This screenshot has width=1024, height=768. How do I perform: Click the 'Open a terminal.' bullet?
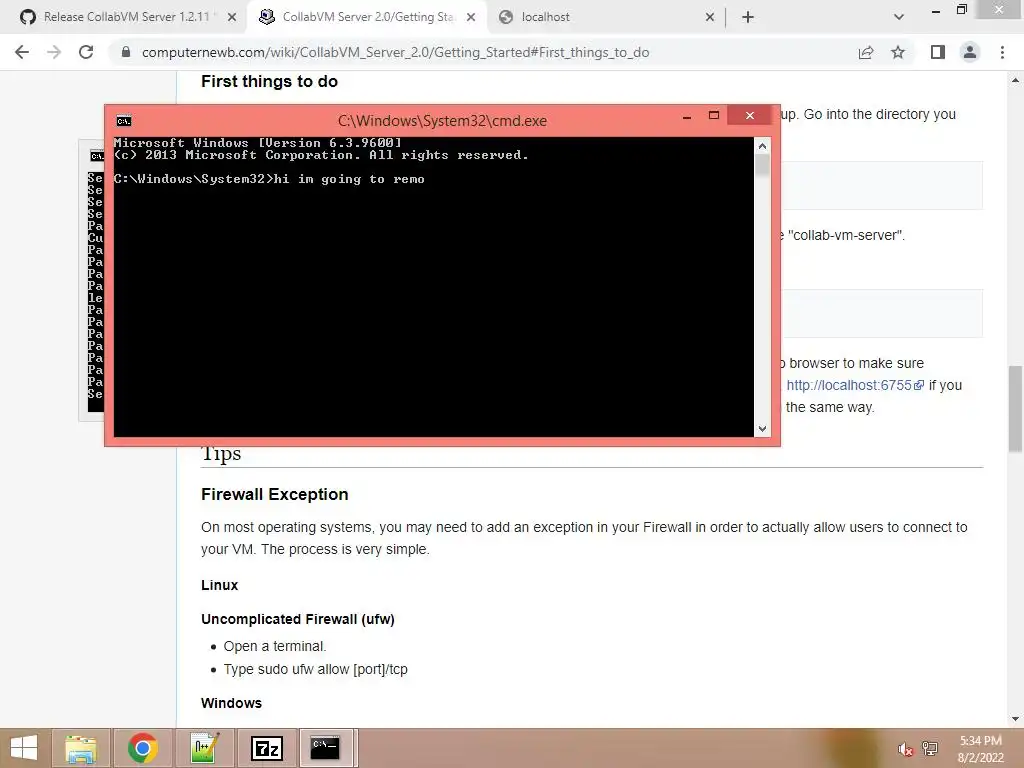pos(275,646)
